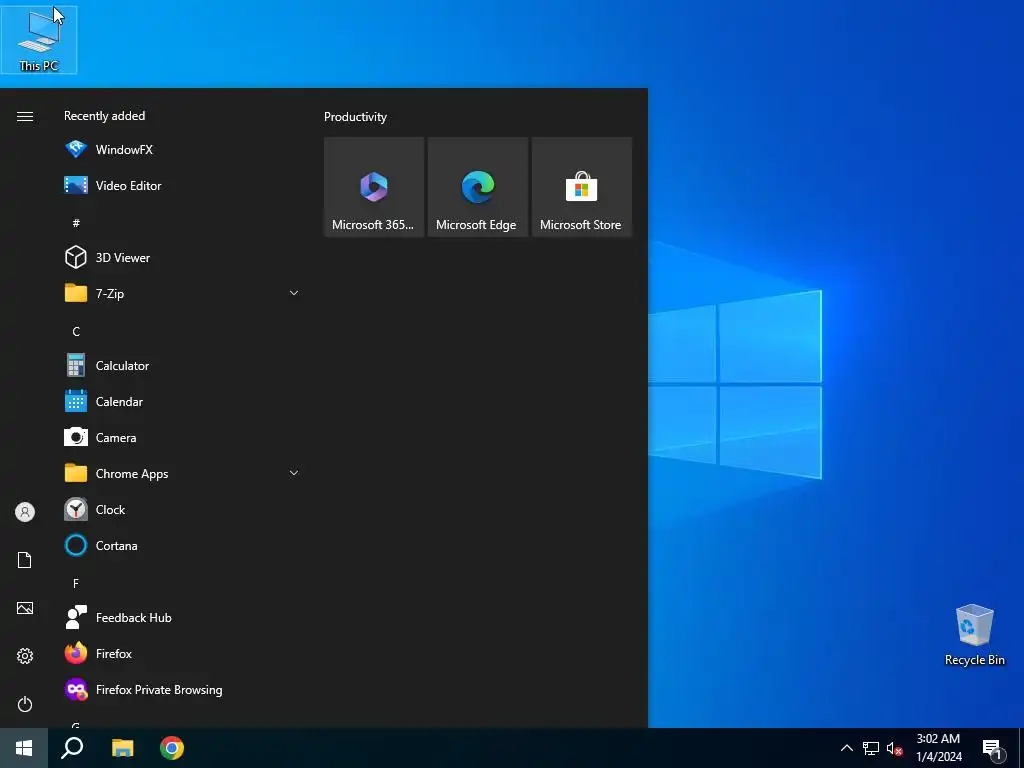Open Camera app
Viewport: 1024px width, 768px height.
182,438
